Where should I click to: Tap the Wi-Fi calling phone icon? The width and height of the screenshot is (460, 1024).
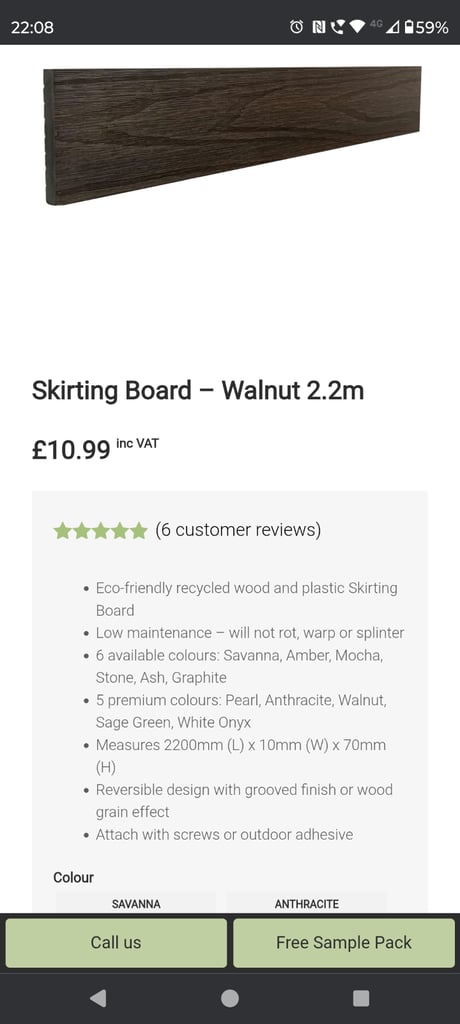click(337, 27)
